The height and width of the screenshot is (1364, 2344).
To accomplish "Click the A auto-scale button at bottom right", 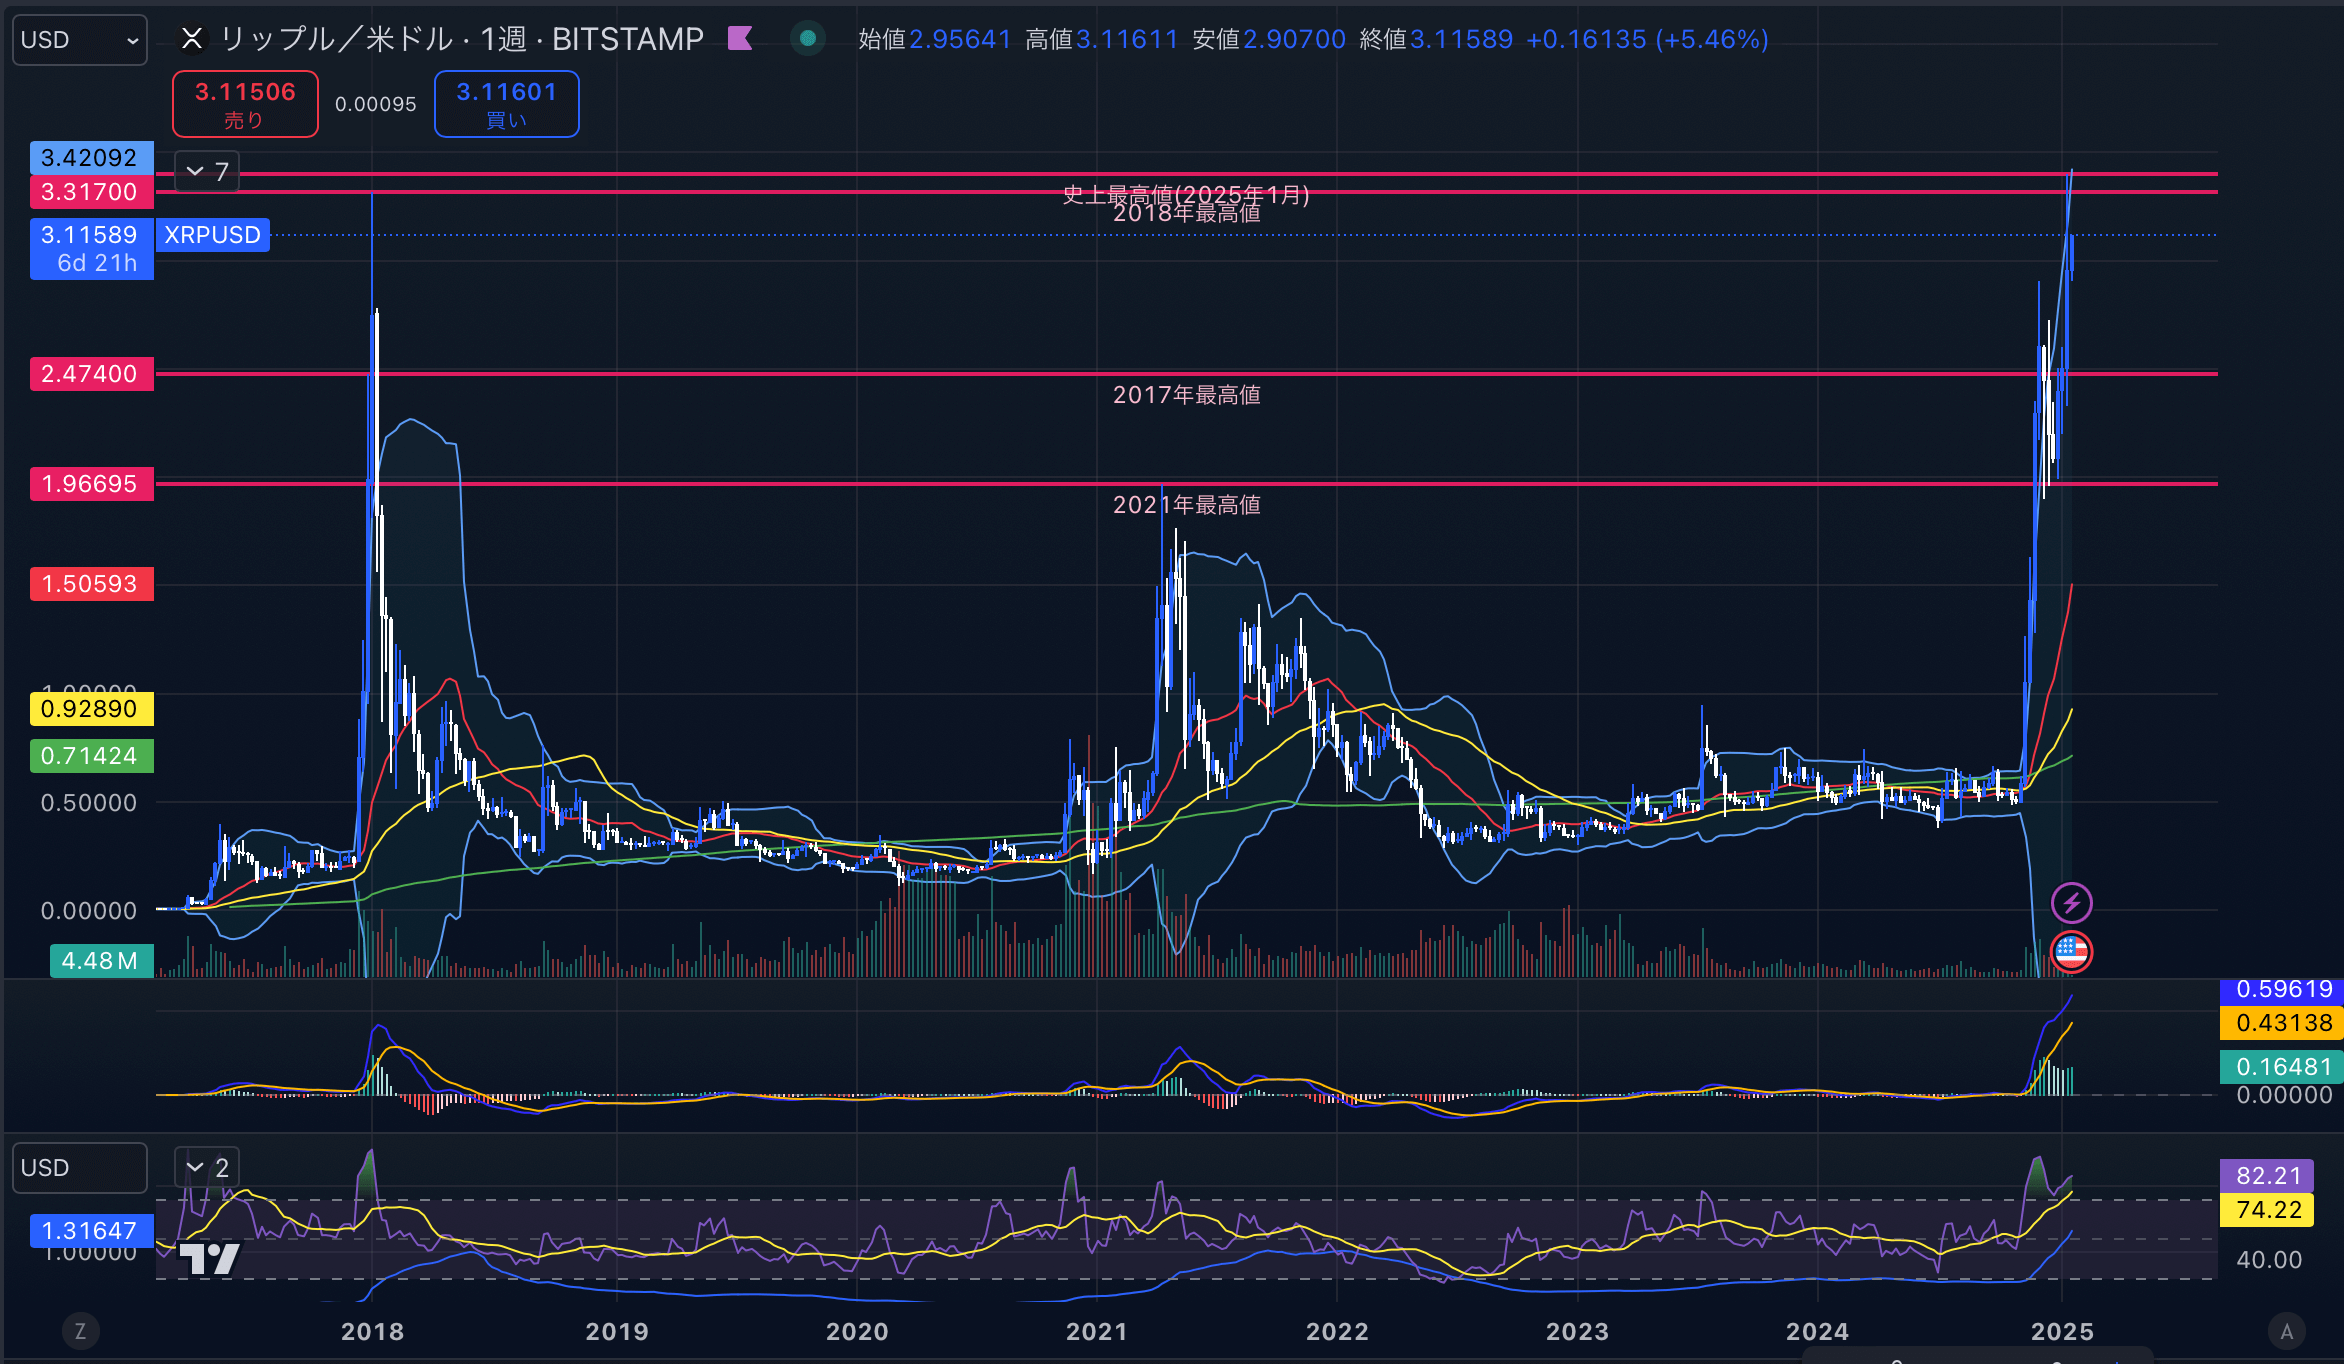I will pyautogui.click(x=2286, y=1331).
